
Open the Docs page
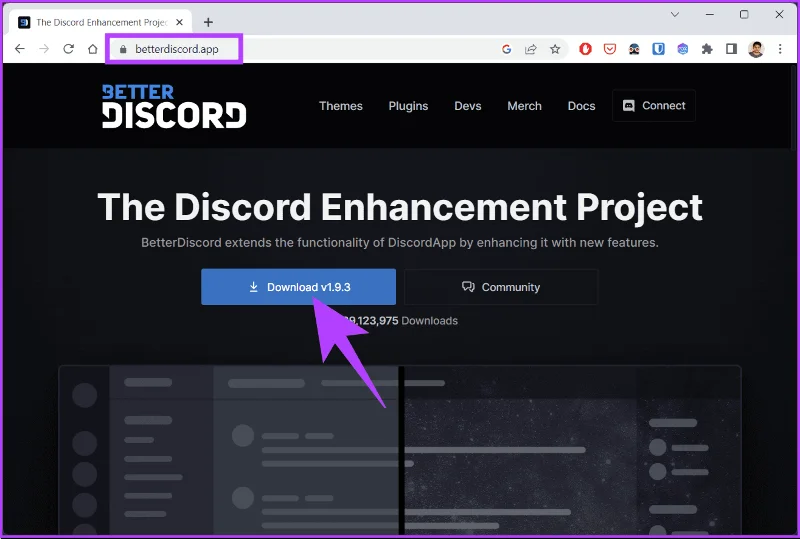(582, 106)
